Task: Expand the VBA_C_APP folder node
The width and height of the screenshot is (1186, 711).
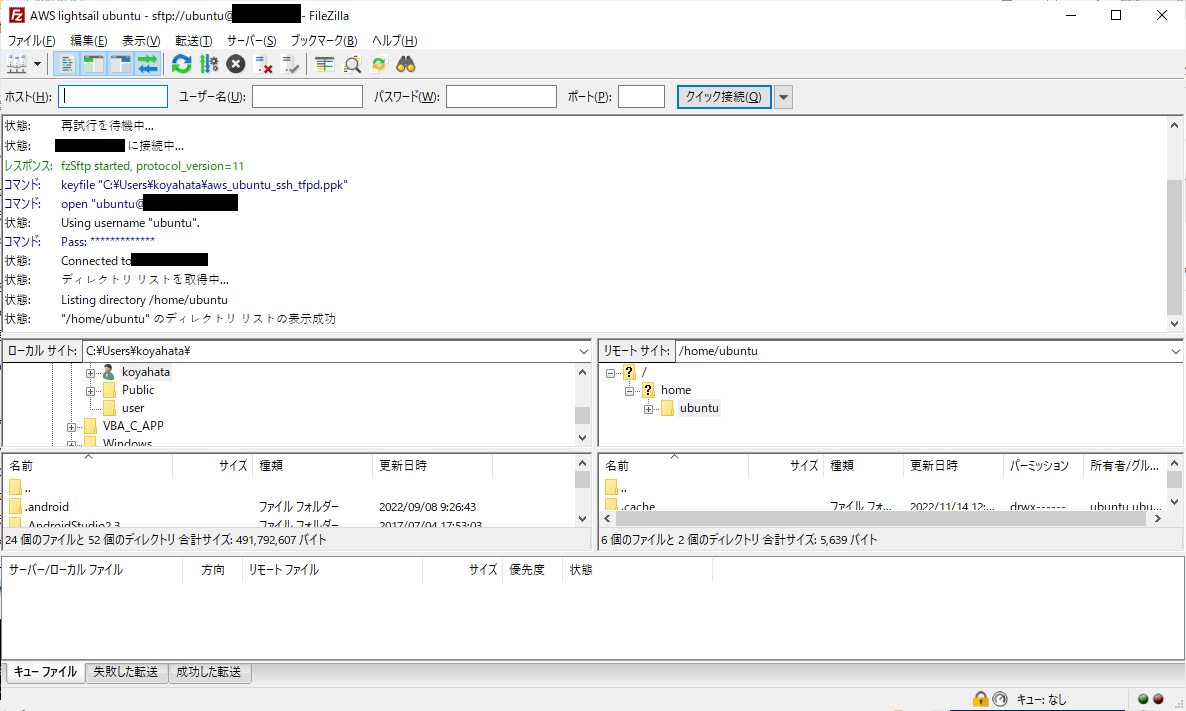Action: click(71, 427)
